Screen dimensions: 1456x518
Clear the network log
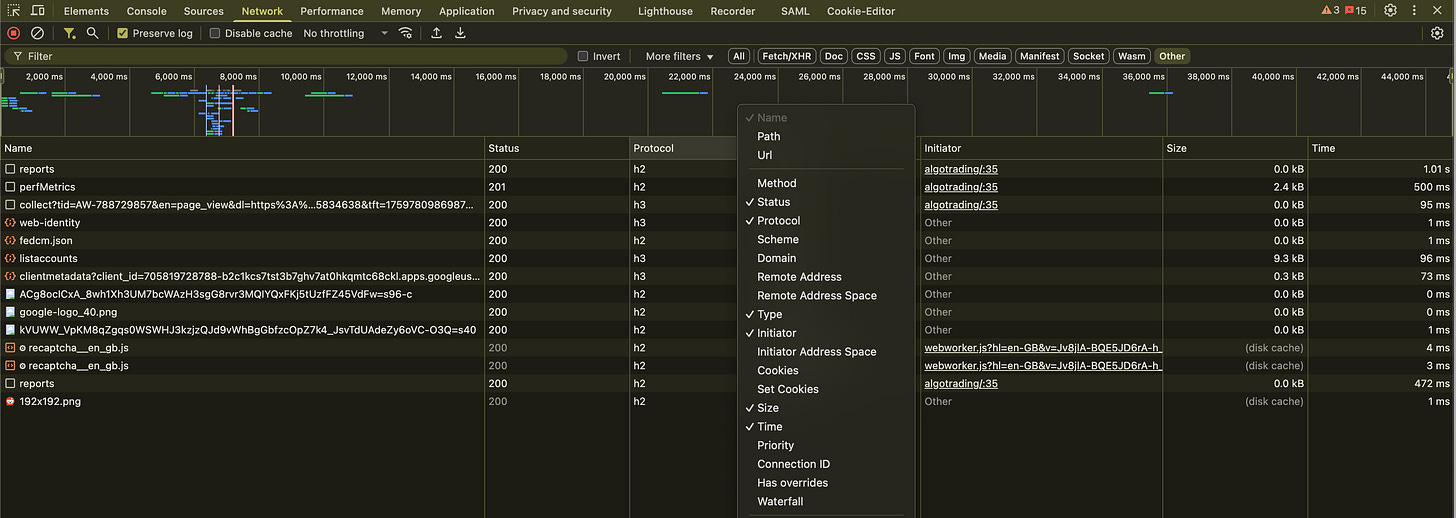[x=37, y=33]
